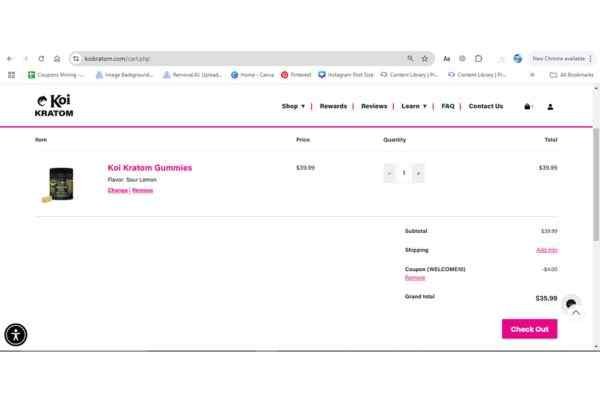Open the Removal.AI Upload bookmark
This screenshot has width=600, height=400.
[192, 75]
